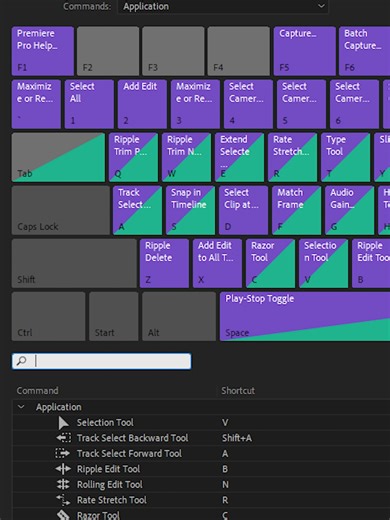Select the empty F2 key
Viewport: 390px width, 520px height.
tap(108, 51)
